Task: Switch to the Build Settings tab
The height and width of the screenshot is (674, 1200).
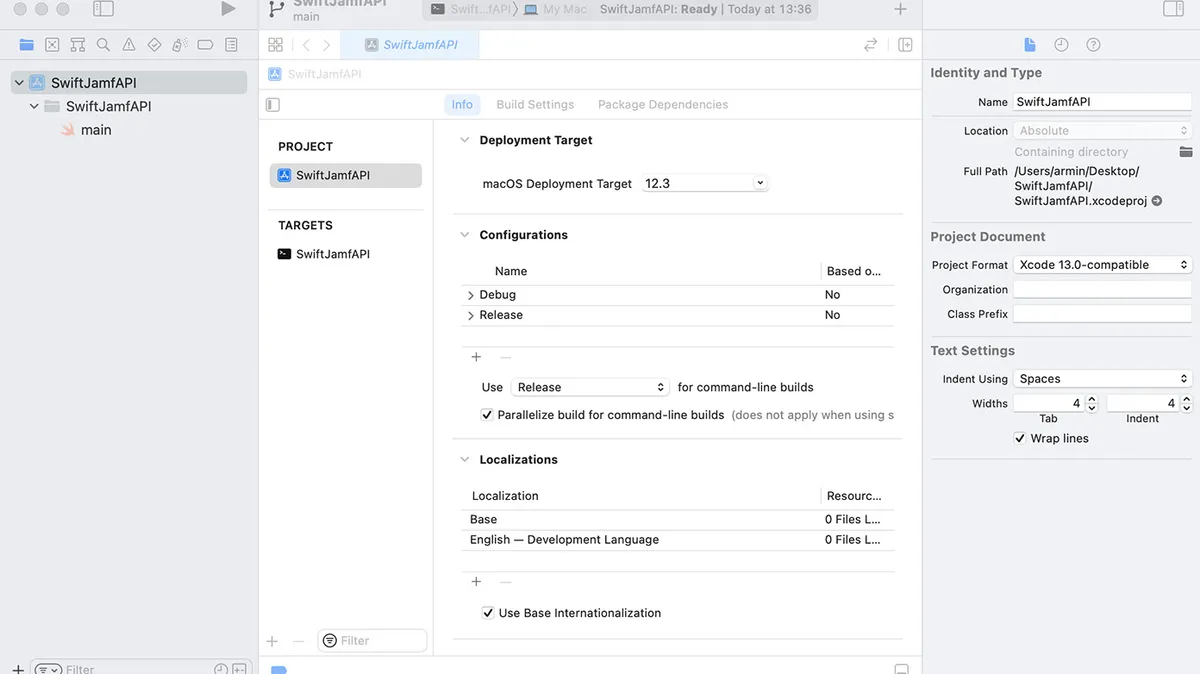Action: click(537, 104)
